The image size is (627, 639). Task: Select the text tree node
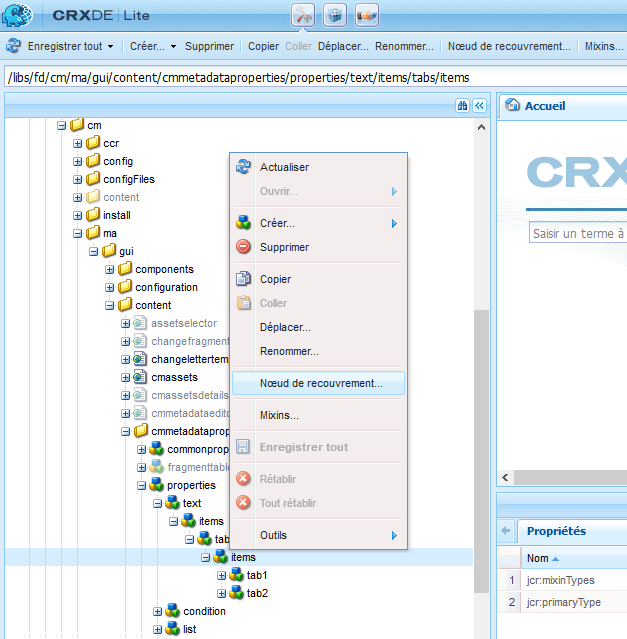pyautogui.click(x=191, y=503)
